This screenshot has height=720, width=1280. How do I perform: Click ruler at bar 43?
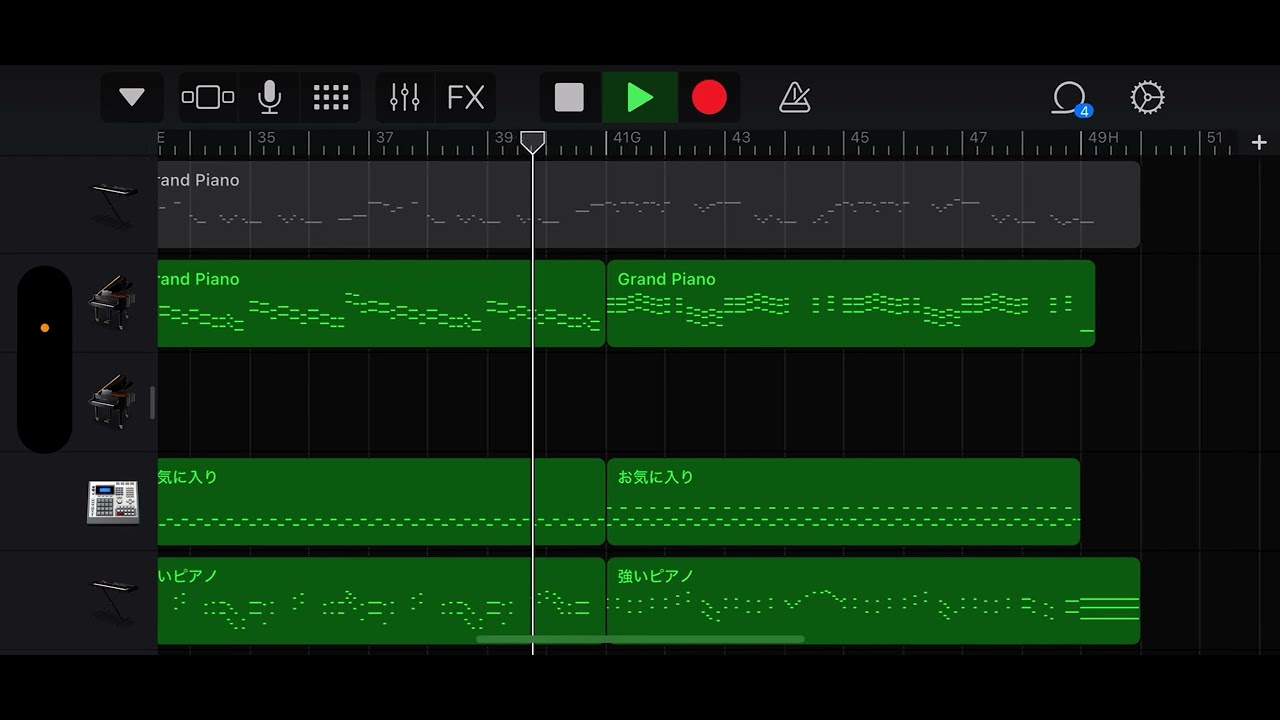tap(740, 138)
